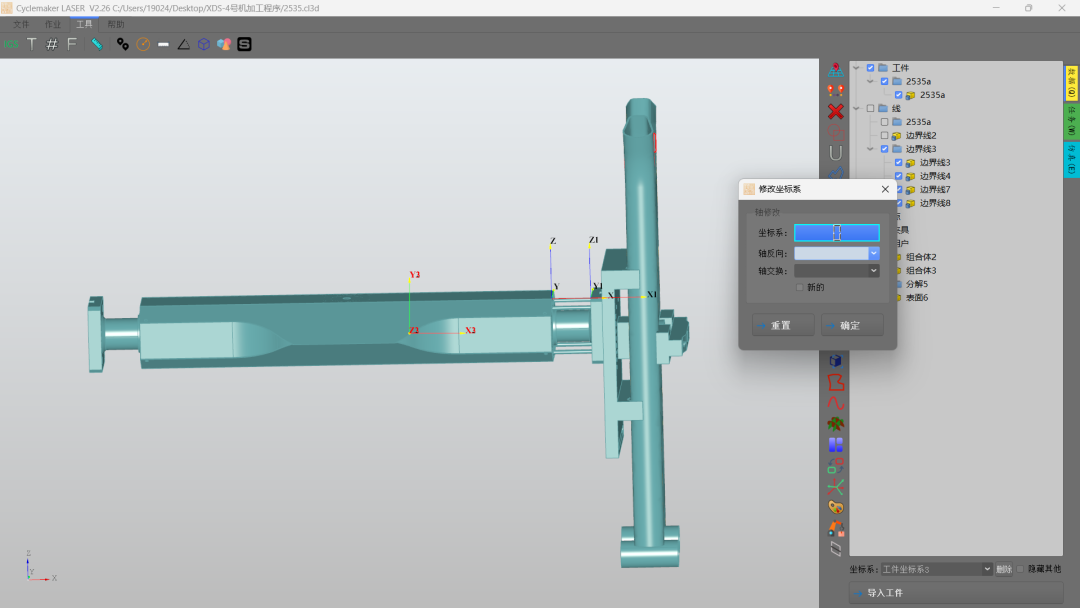Select the red sine curve icon
This screenshot has height=608, width=1080.
(x=835, y=403)
